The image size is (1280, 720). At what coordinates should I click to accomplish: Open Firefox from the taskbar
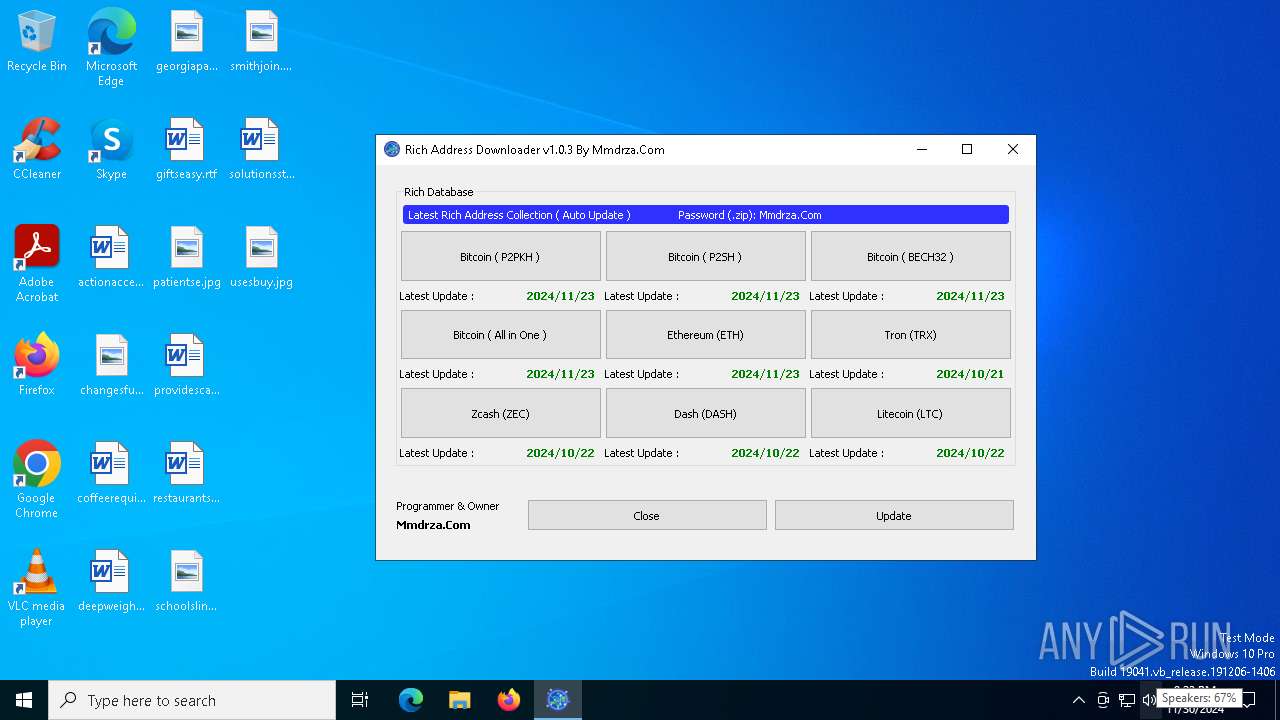tap(509, 700)
